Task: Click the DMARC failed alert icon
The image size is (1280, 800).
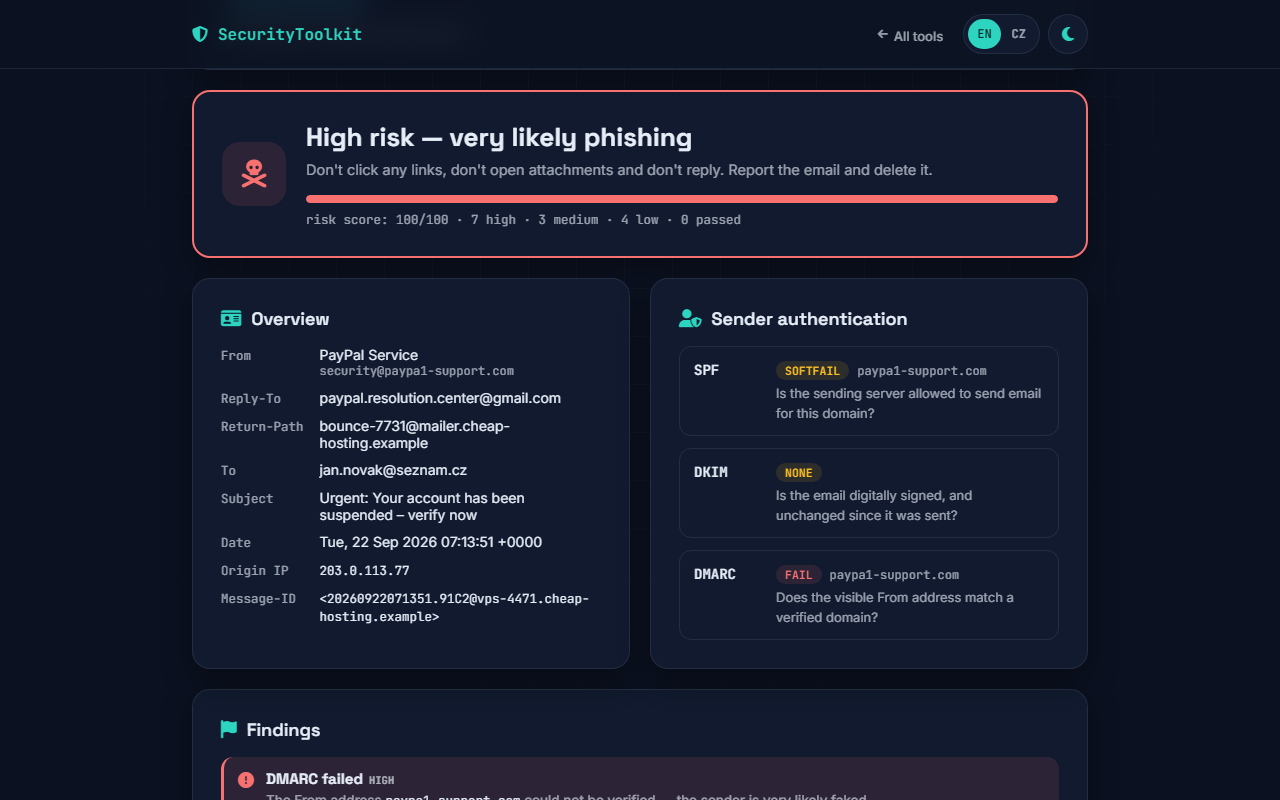Action: 246,780
